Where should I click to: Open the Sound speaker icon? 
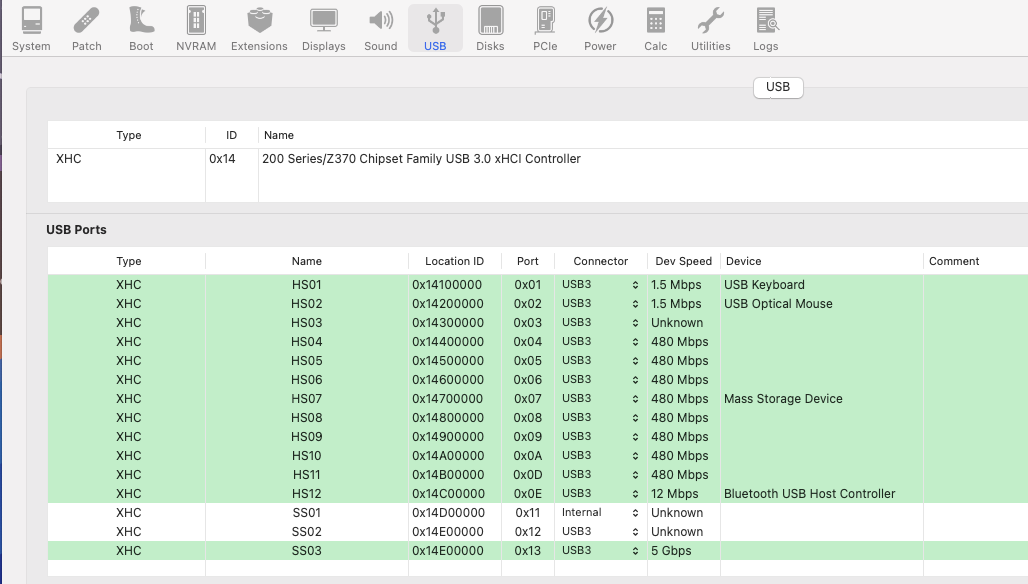click(x=381, y=28)
